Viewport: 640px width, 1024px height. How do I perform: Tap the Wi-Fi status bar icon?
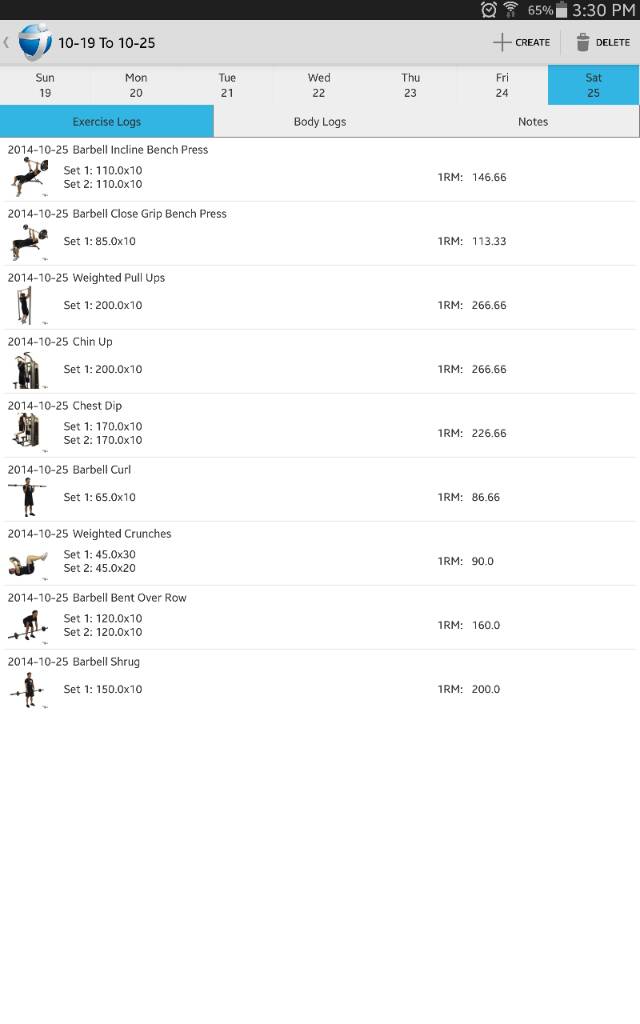pos(511,10)
